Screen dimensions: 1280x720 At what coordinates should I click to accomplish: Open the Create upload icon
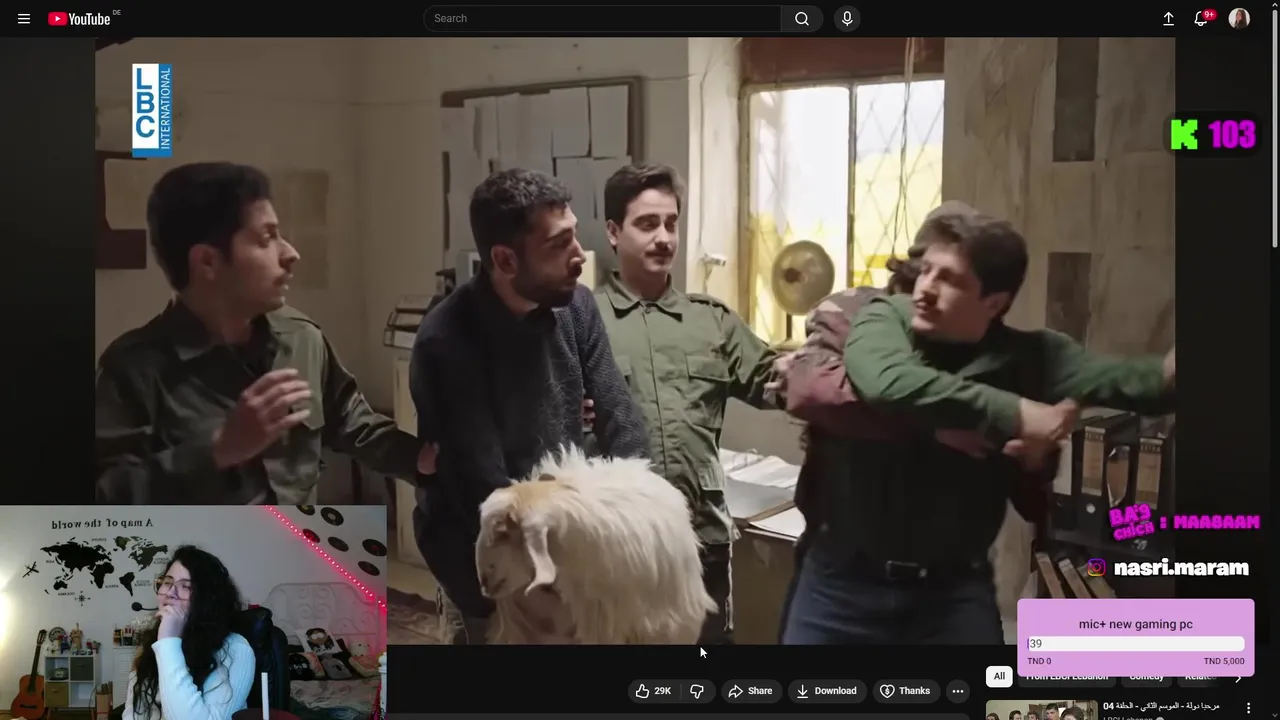pos(1168,18)
